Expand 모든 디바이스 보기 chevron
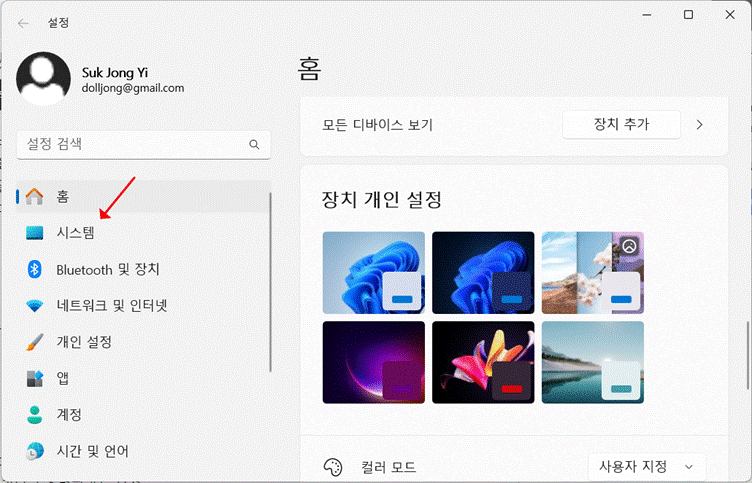752x483 pixels. point(700,125)
